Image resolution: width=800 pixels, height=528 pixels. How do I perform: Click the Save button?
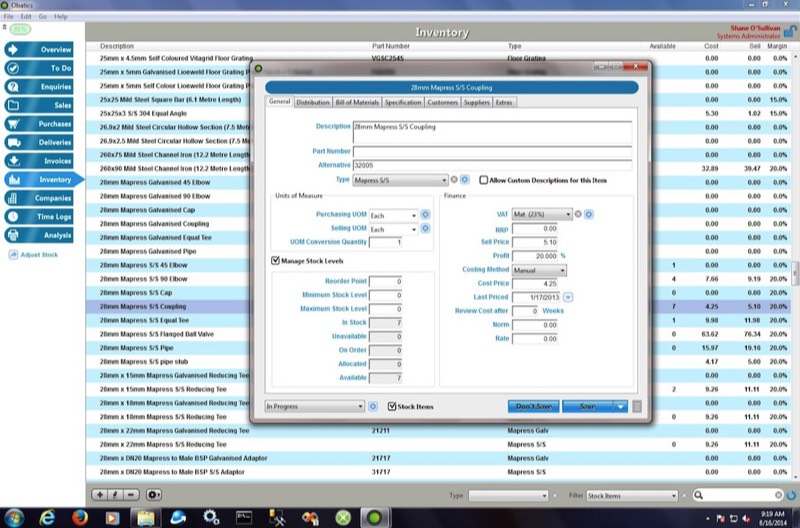588,406
